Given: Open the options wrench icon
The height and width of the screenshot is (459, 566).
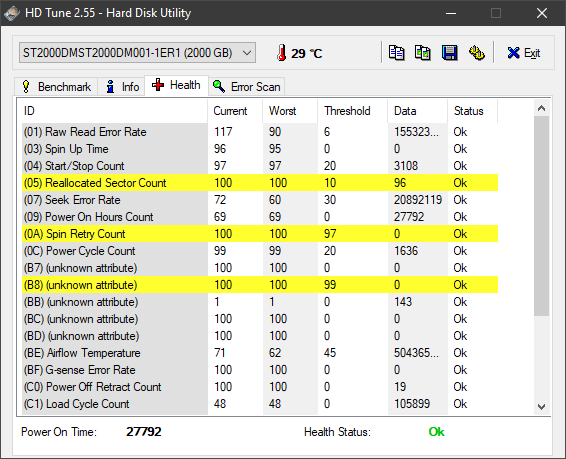Looking at the screenshot, I should click(476, 53).
